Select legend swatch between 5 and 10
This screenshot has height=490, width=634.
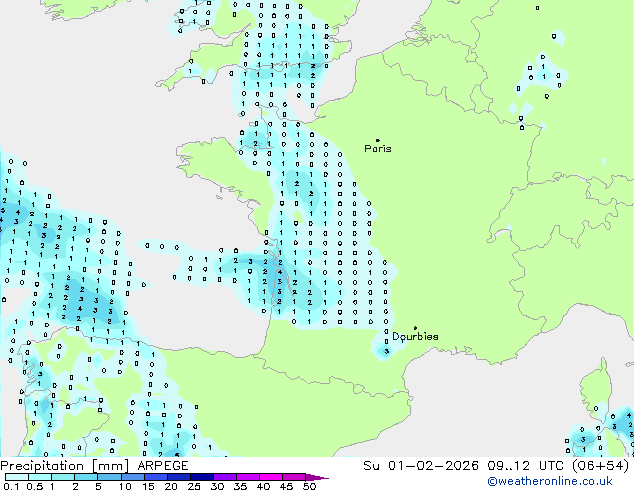109,477
